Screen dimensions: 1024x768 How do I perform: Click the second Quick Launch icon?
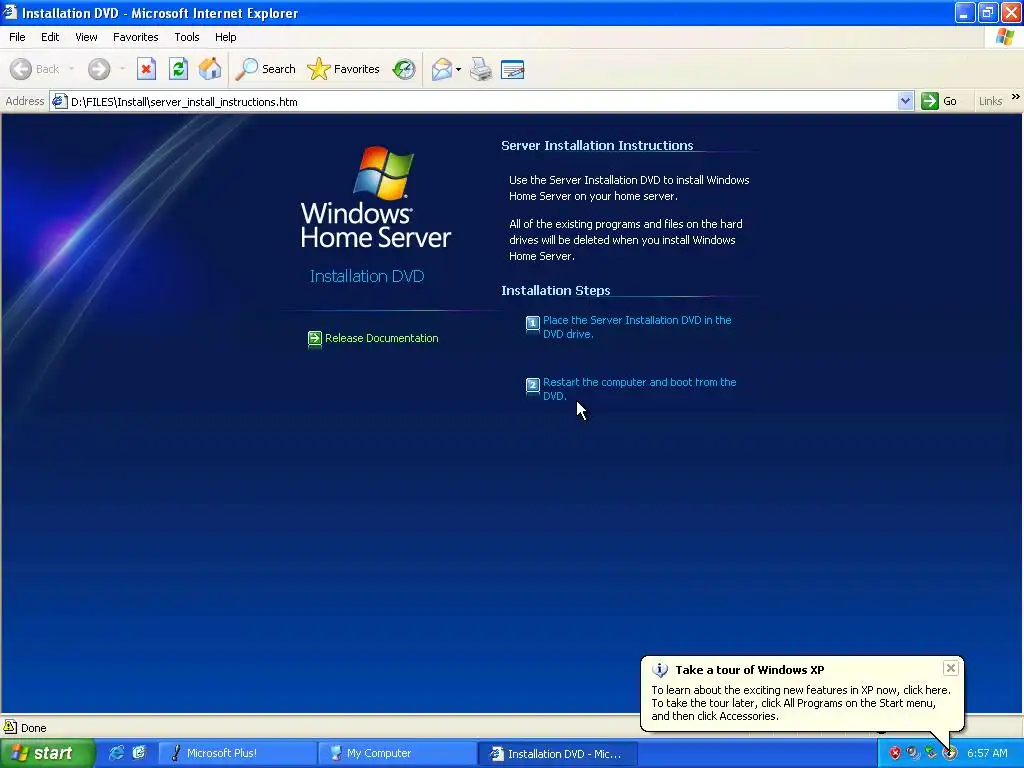[139, 753]
